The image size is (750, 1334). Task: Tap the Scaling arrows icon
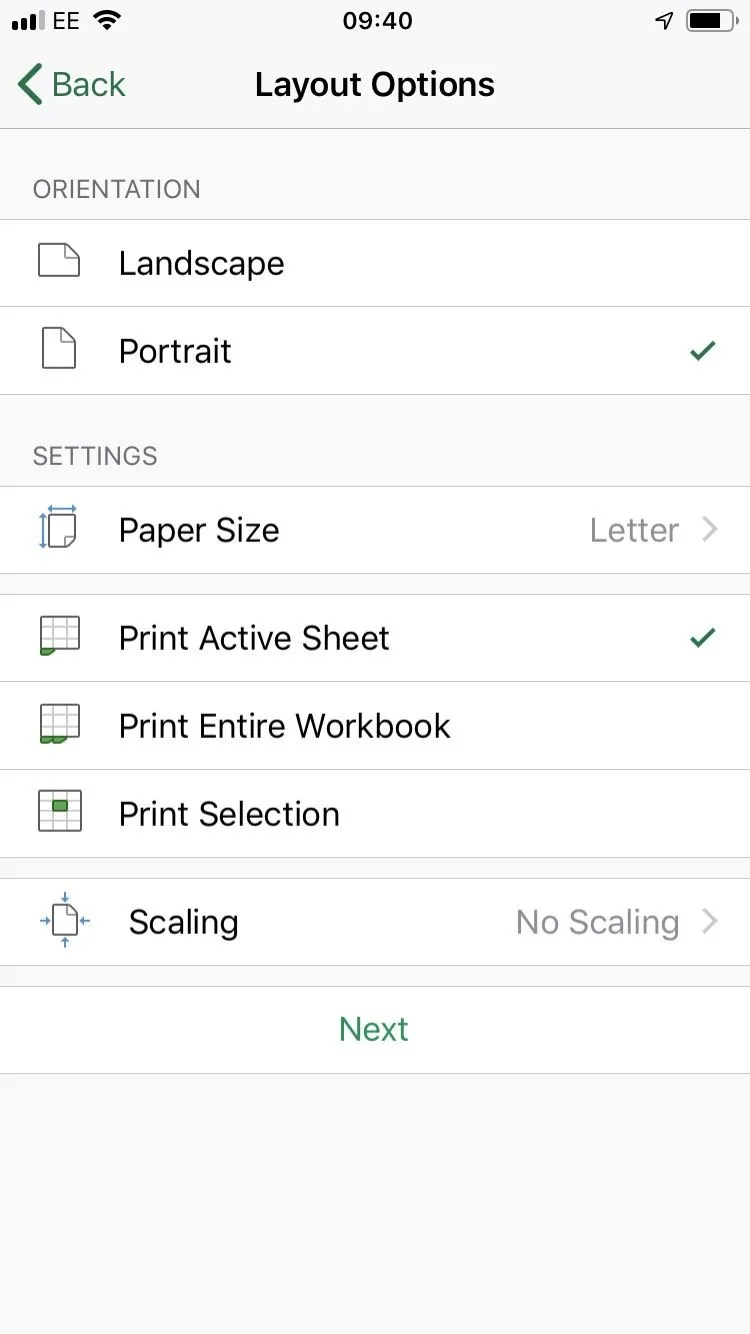tap(65, 921)
